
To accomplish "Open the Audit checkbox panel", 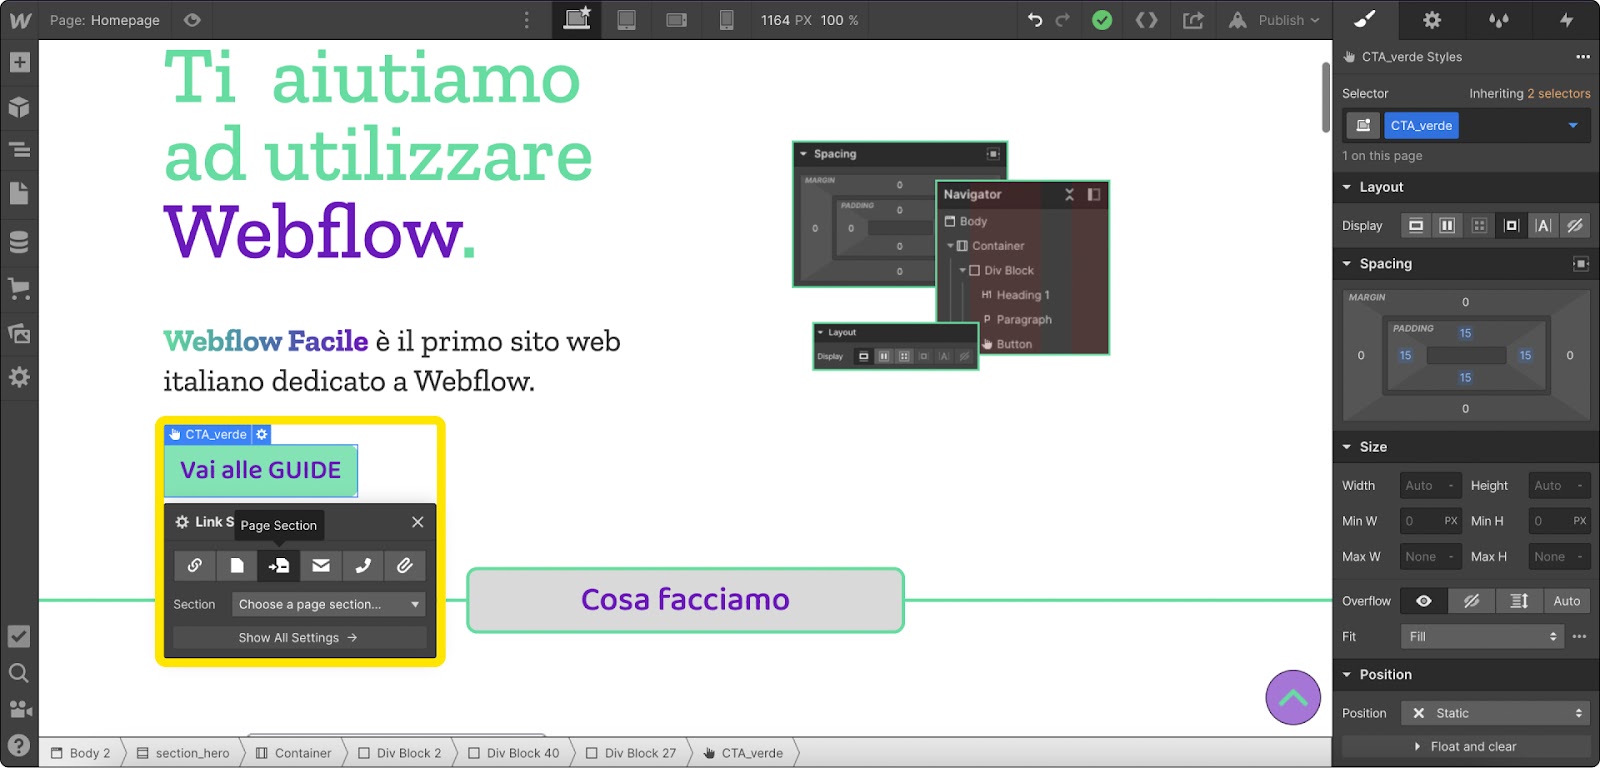I will pos(19,636).
